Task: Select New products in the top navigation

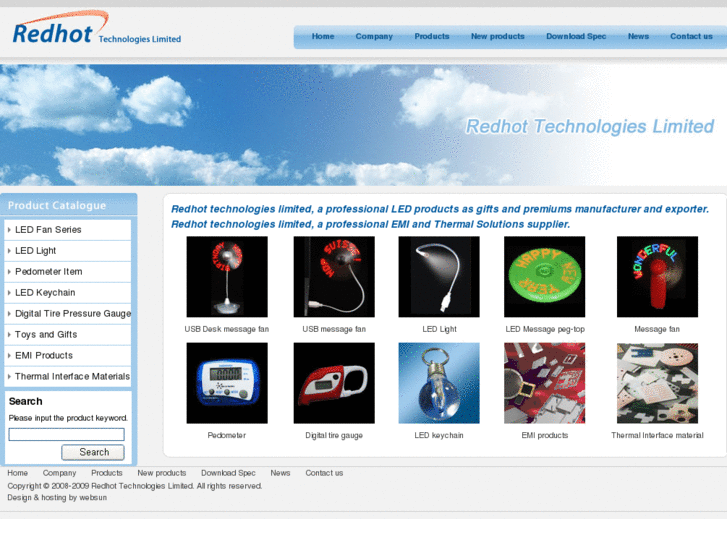Action: coord(497,36)
